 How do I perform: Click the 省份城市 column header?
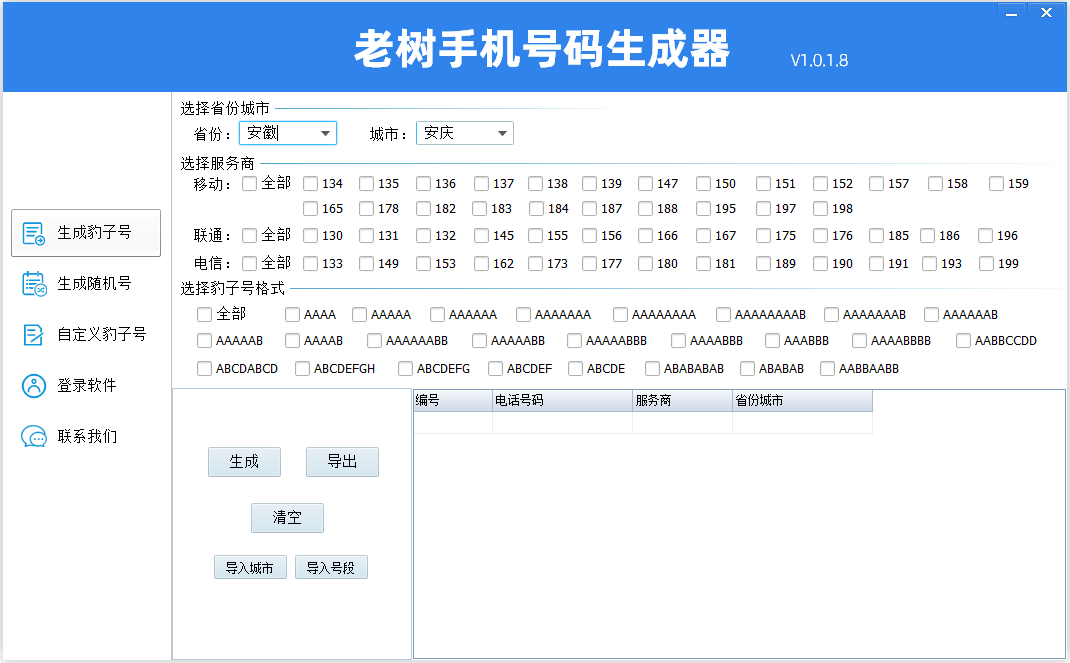point(802,400)
